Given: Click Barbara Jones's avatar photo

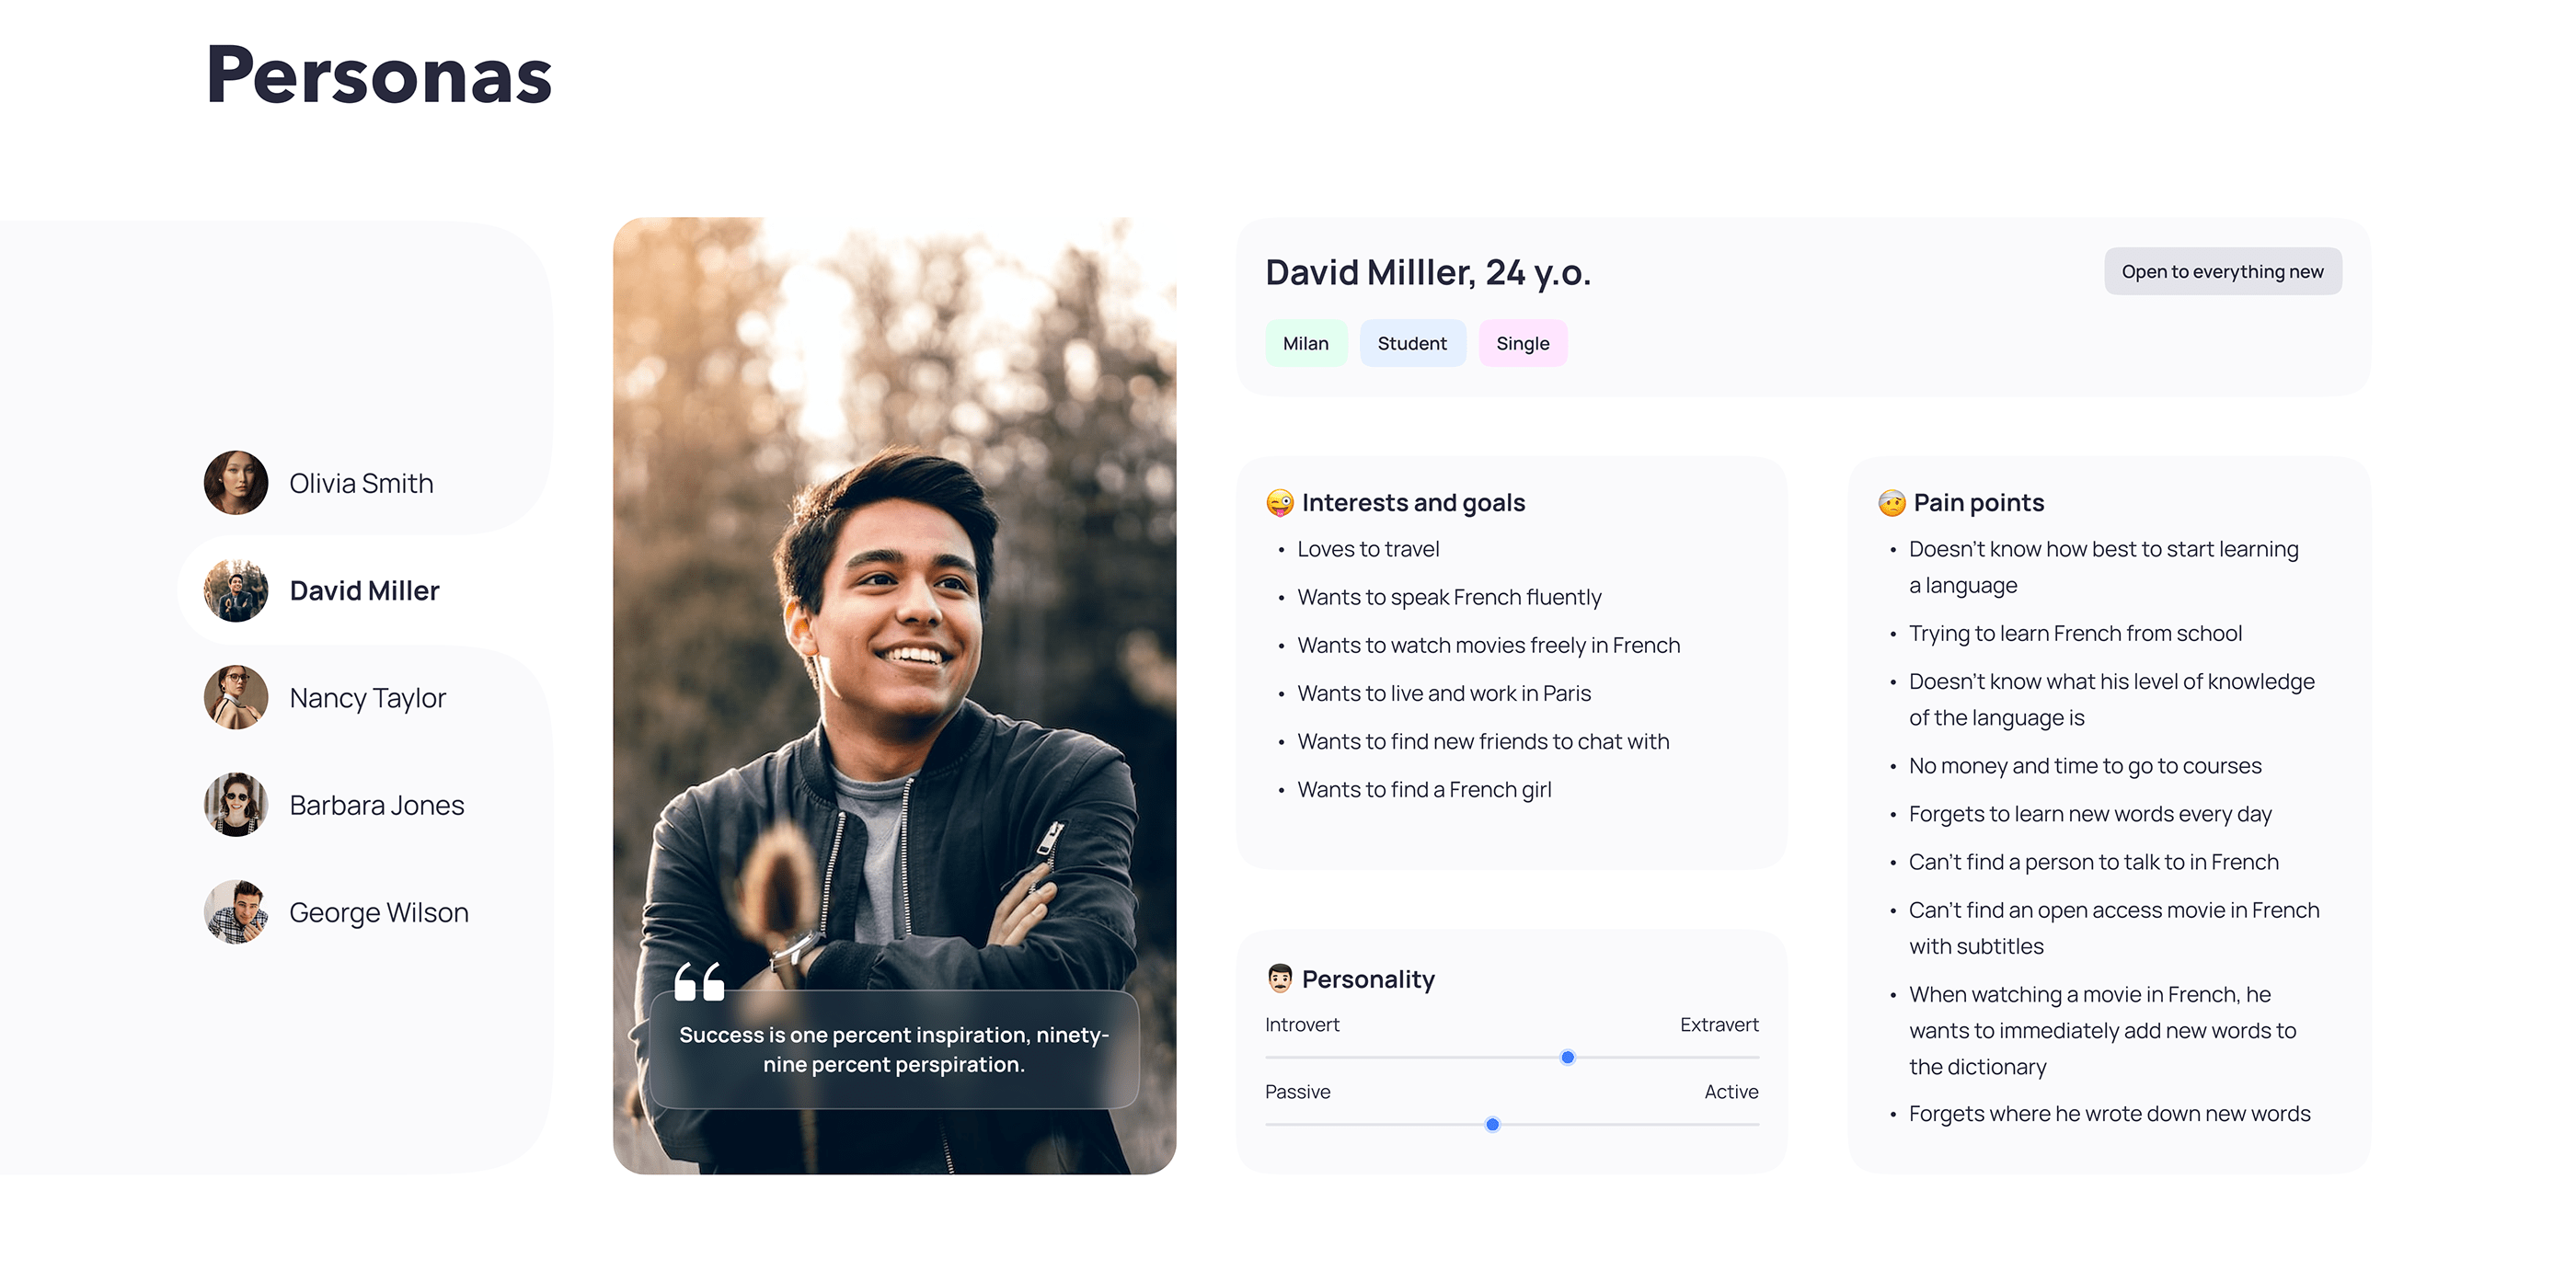Looking at the screenshot, I should pos(236,804).
